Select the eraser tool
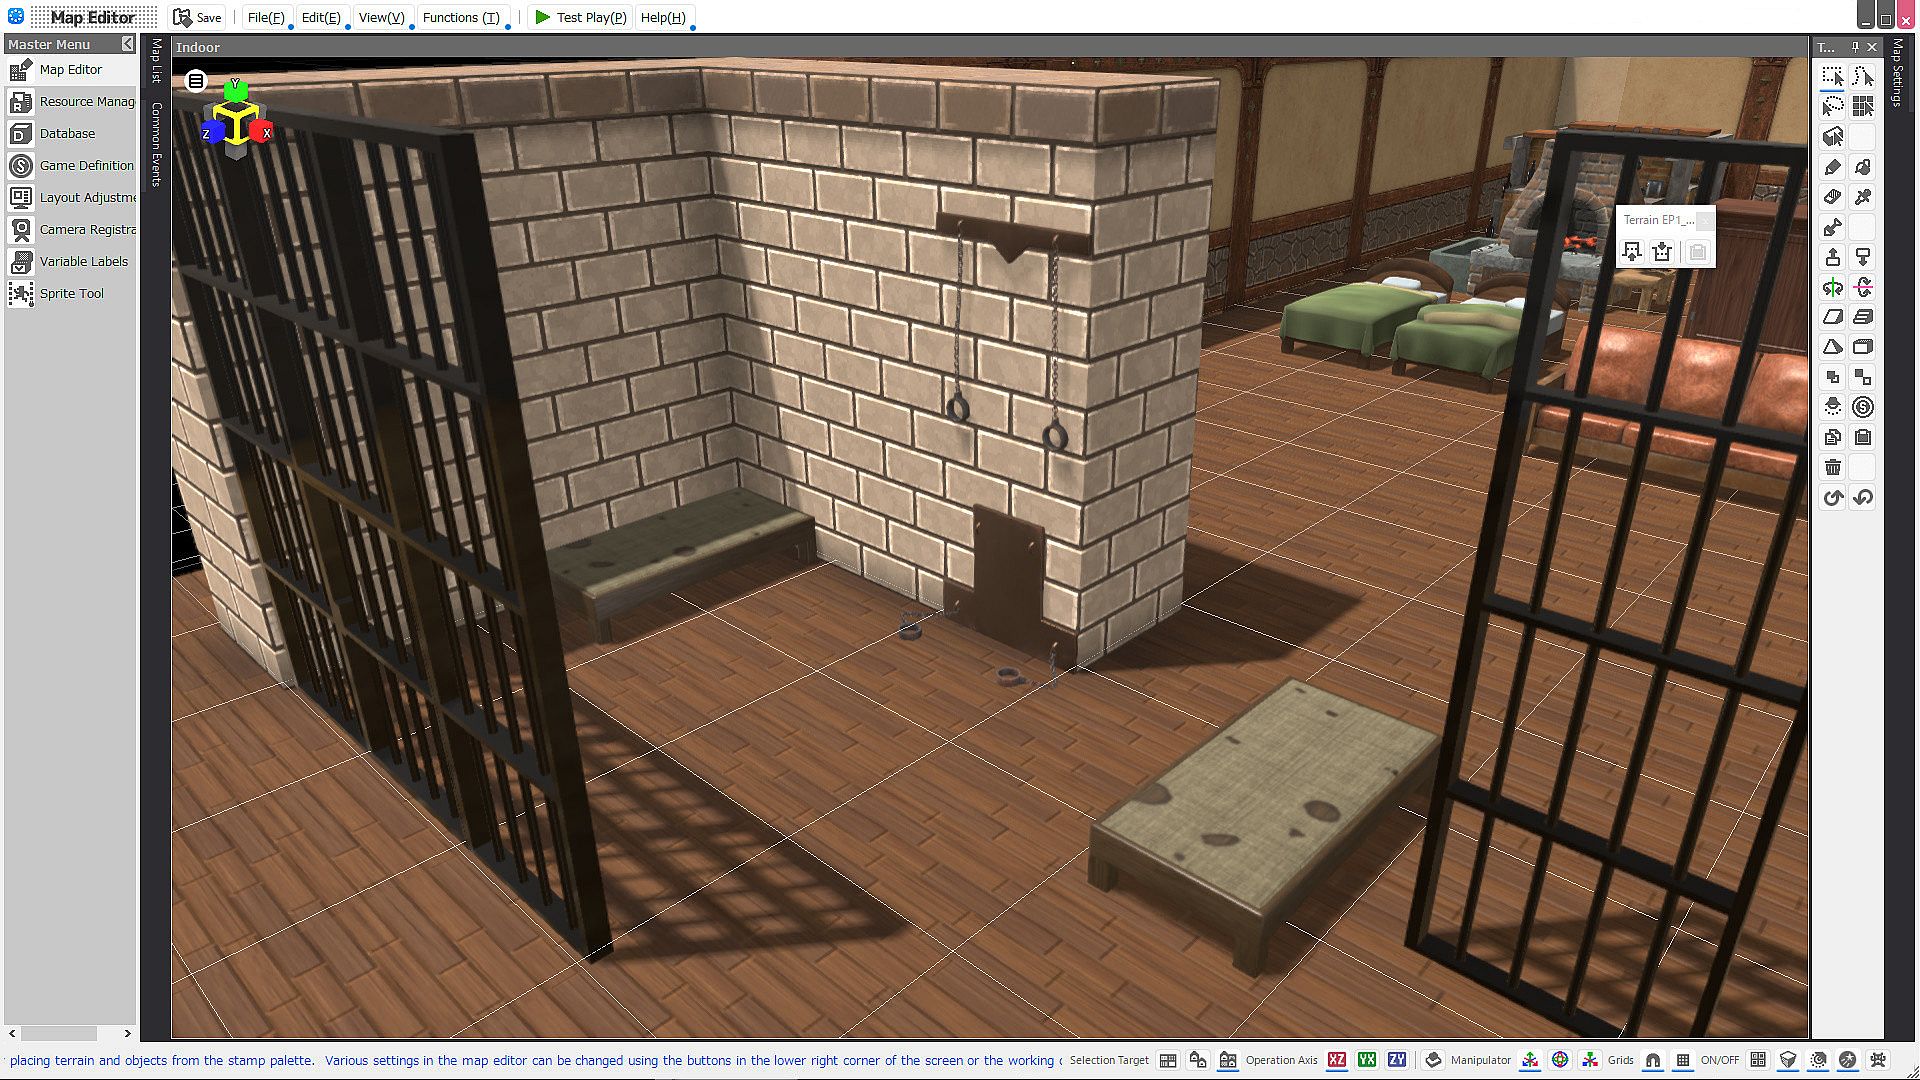The width and height of the screenshot is (1920, 1080). pyautogui.click(x=1832, y=197)
